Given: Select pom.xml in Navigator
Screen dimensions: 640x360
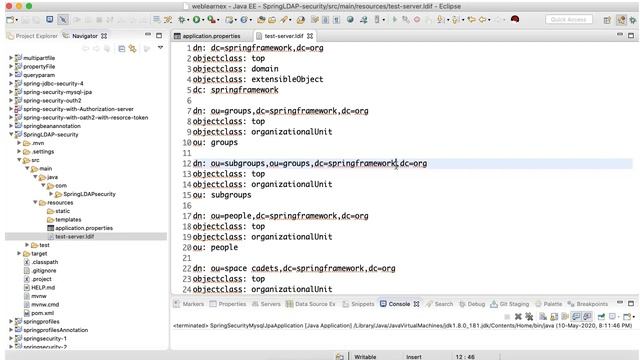Looking at the screenshot, I should (42, 313).
